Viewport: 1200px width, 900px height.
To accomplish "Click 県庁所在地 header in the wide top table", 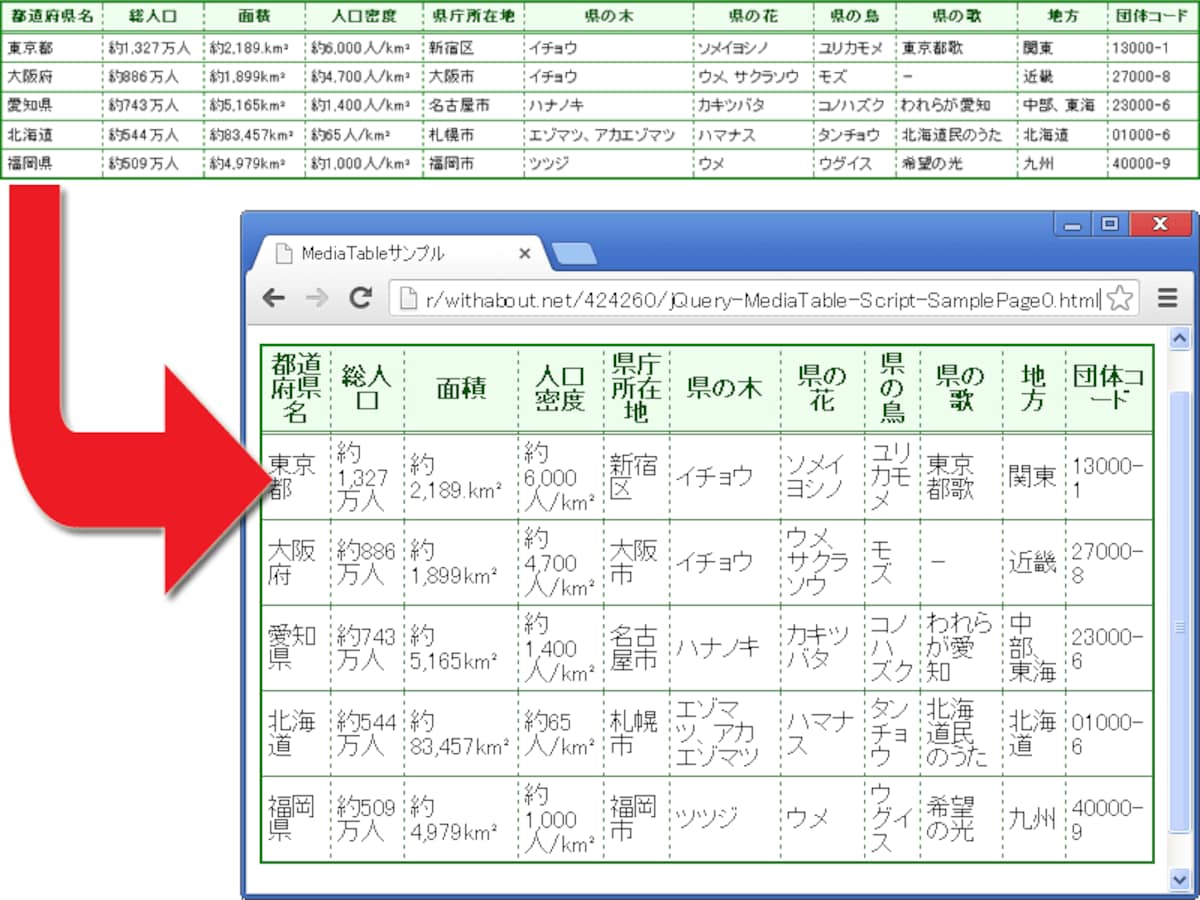I will [473, 17].
